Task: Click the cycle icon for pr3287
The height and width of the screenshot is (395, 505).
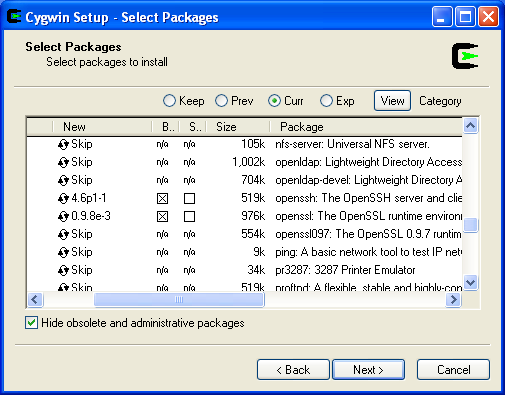Action: coord(63,271)
